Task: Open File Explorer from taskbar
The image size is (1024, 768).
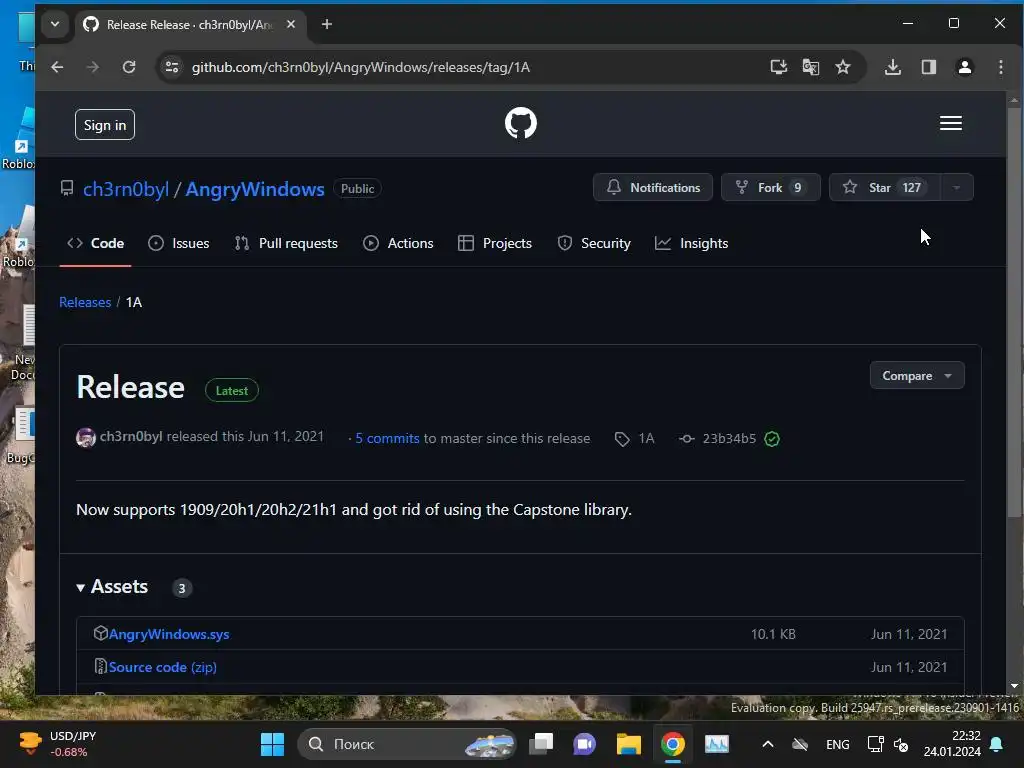Action: tap(629, 744)
